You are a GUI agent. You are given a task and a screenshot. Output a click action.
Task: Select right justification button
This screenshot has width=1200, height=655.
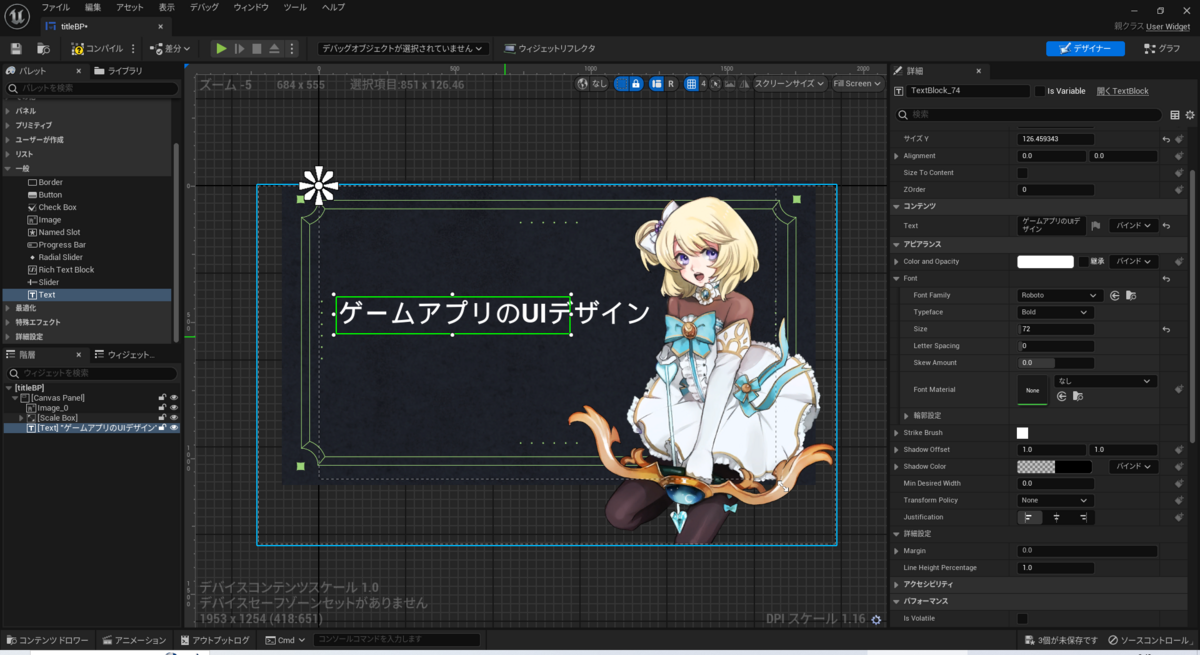tap(1081, 518)
